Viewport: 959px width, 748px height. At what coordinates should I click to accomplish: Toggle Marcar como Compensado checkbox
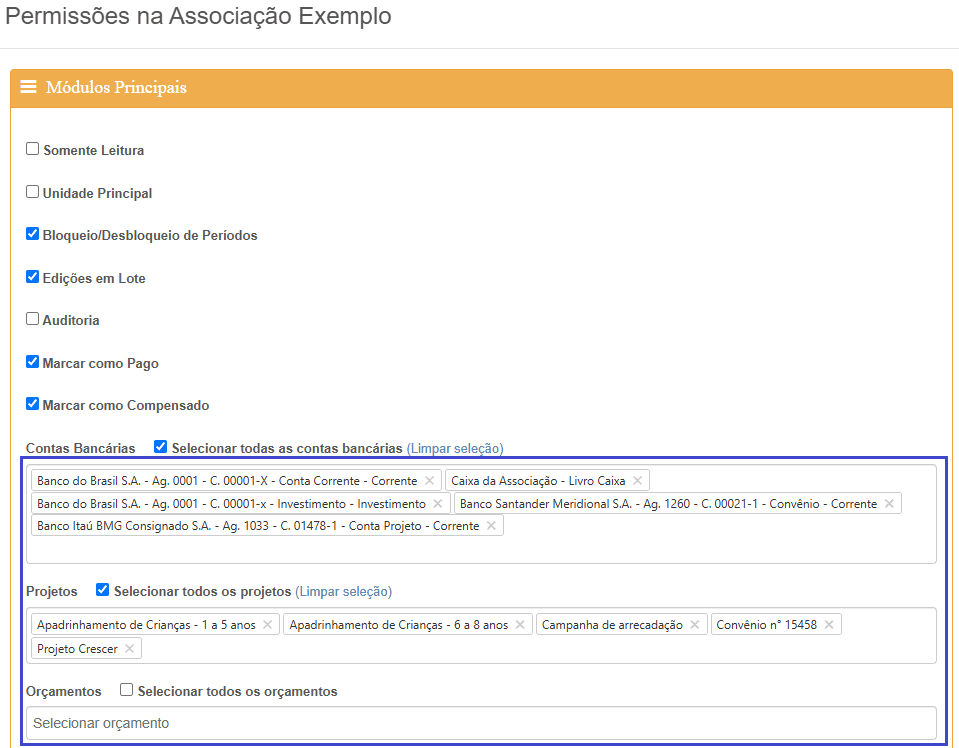coord(32,404)
